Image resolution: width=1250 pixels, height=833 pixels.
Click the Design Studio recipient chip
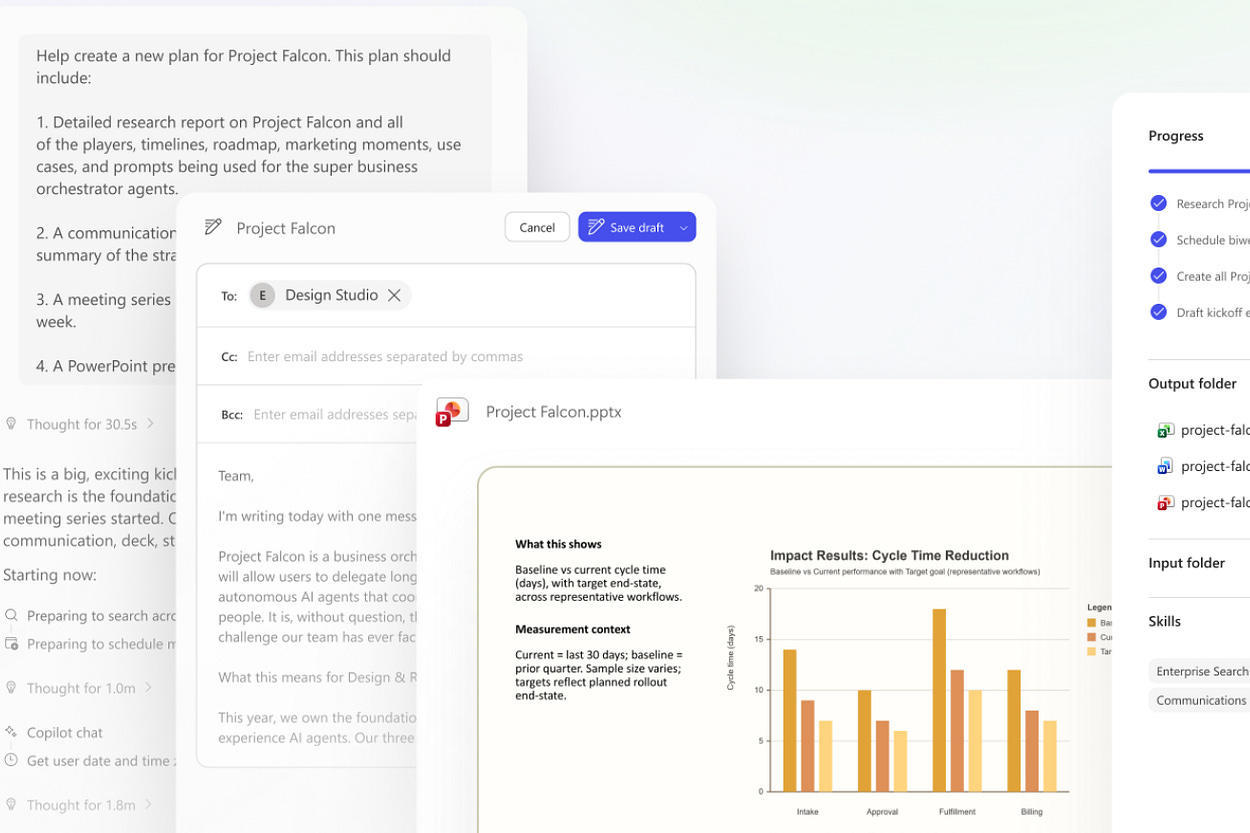tap(330, 295)
